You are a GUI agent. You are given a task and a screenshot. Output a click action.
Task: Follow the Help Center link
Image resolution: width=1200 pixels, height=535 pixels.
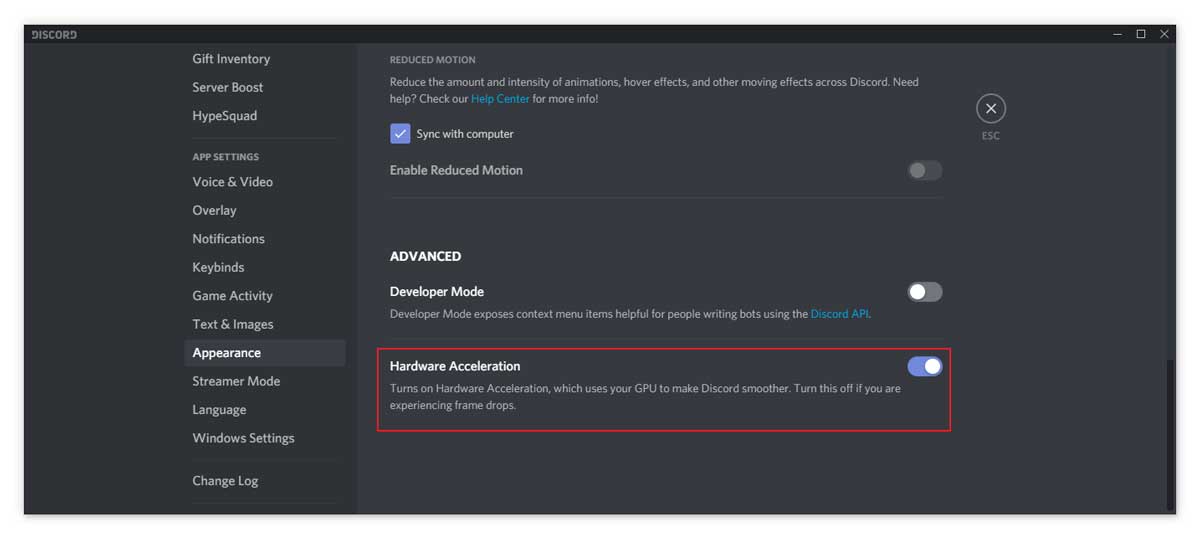tap(500, 99)
